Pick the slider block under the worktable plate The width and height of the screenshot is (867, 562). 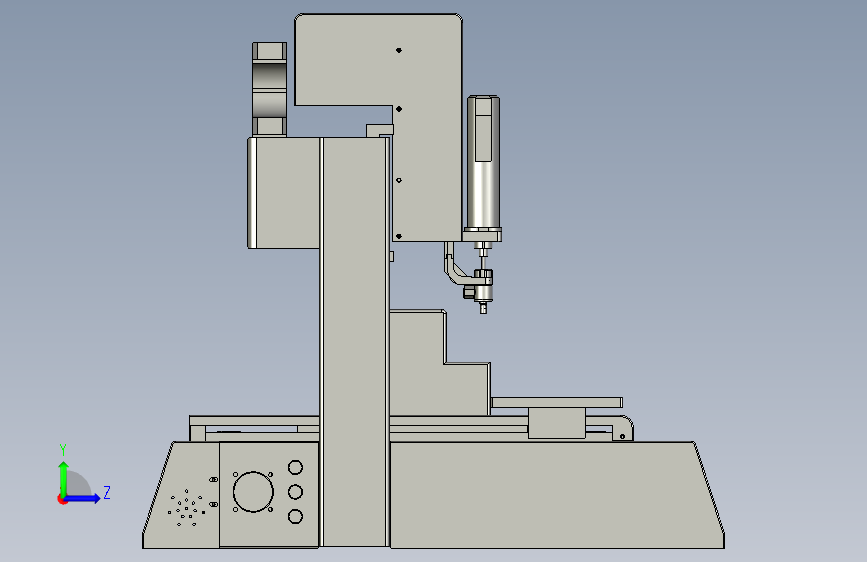pos(557,423)
